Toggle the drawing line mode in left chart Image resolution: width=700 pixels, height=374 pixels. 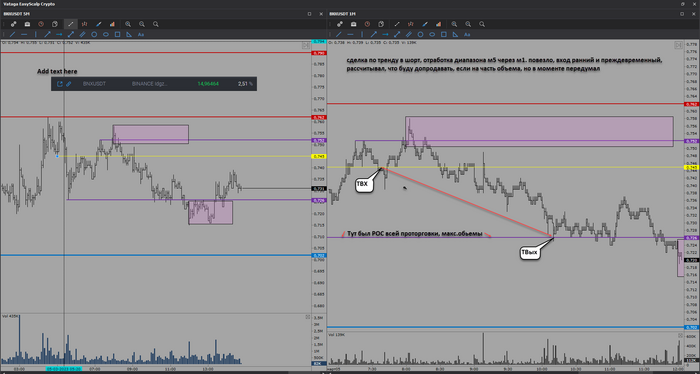[x=71, y=24]
